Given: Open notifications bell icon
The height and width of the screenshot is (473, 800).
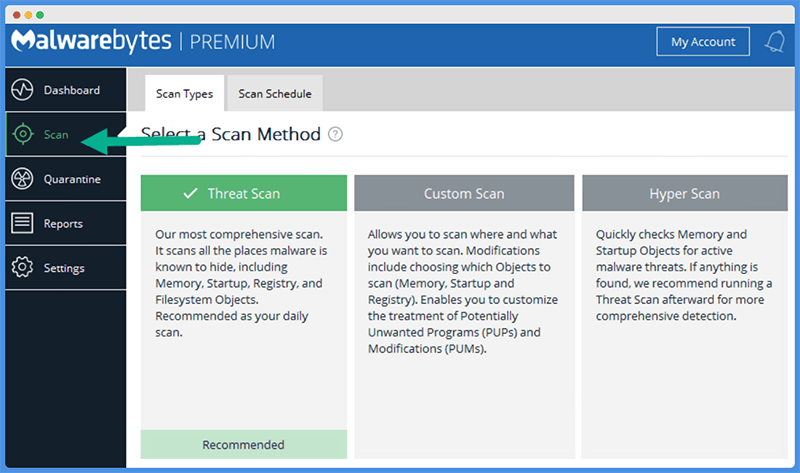Looking at the screenshot, I should click(775, 41).
